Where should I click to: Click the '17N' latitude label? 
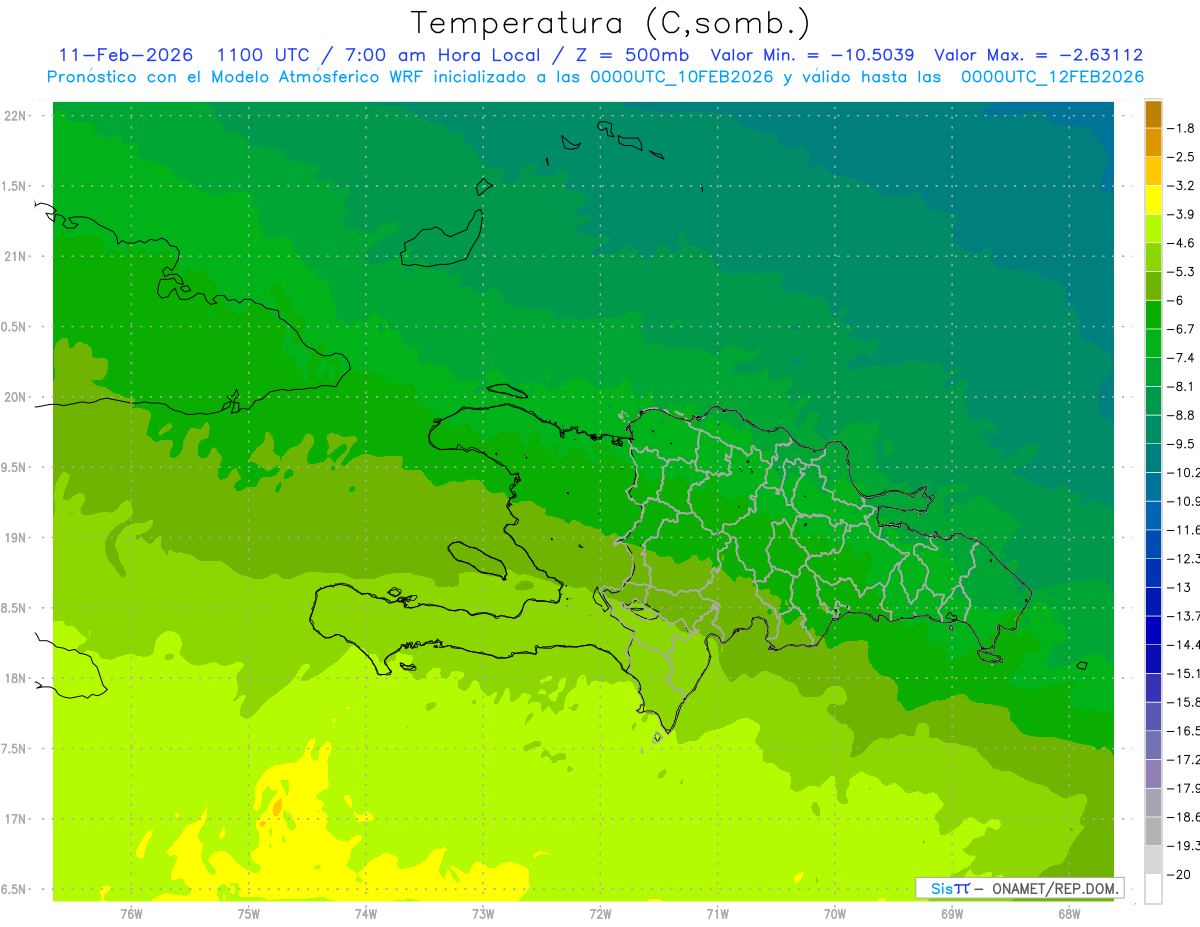click(x=16, y=819)
